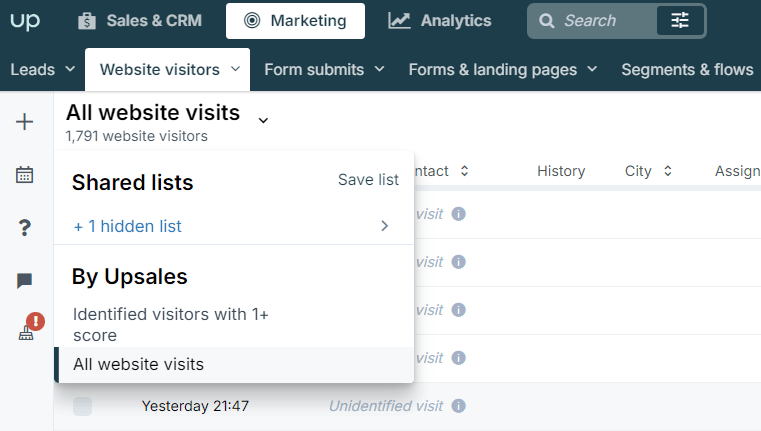Image resolution: width=761 pixels, height=431 pixels.
Task: Sort by the contact column arrows
Action: pyautogui.click(x=464, y=171)
